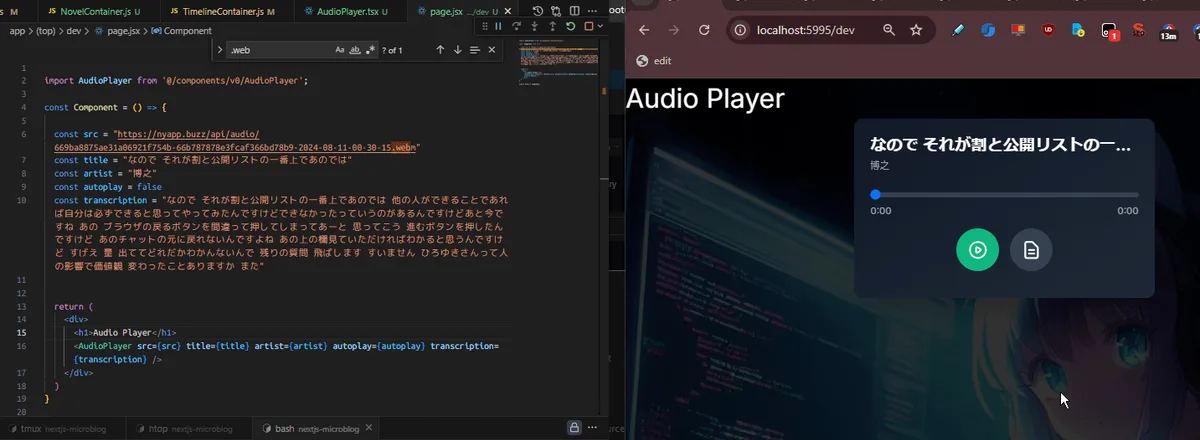Bookmark this page with star icon
This screenshot has width=1200, height=440.
pos(916,30)
